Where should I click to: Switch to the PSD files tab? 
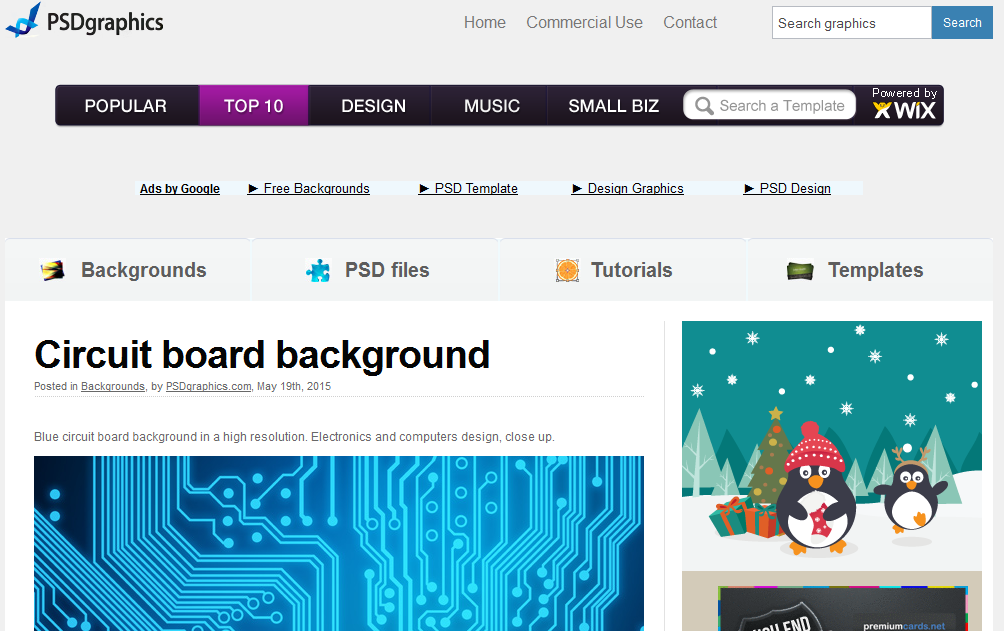(375, 270)
